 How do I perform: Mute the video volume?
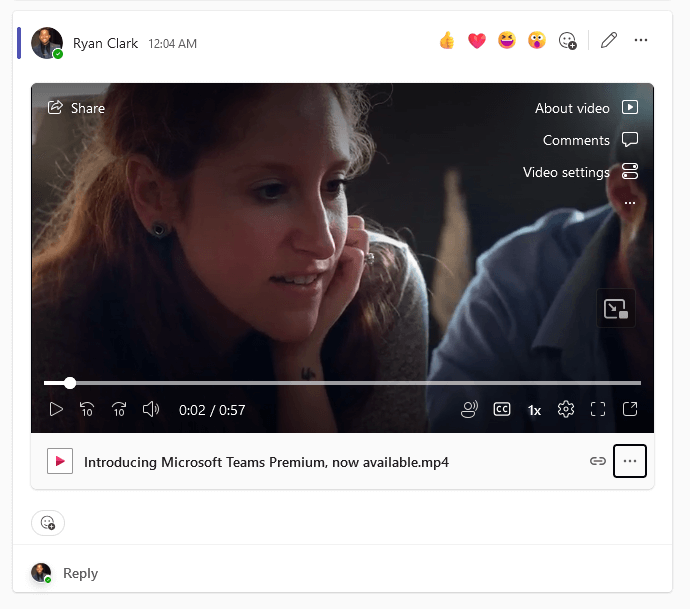point(151,410)
